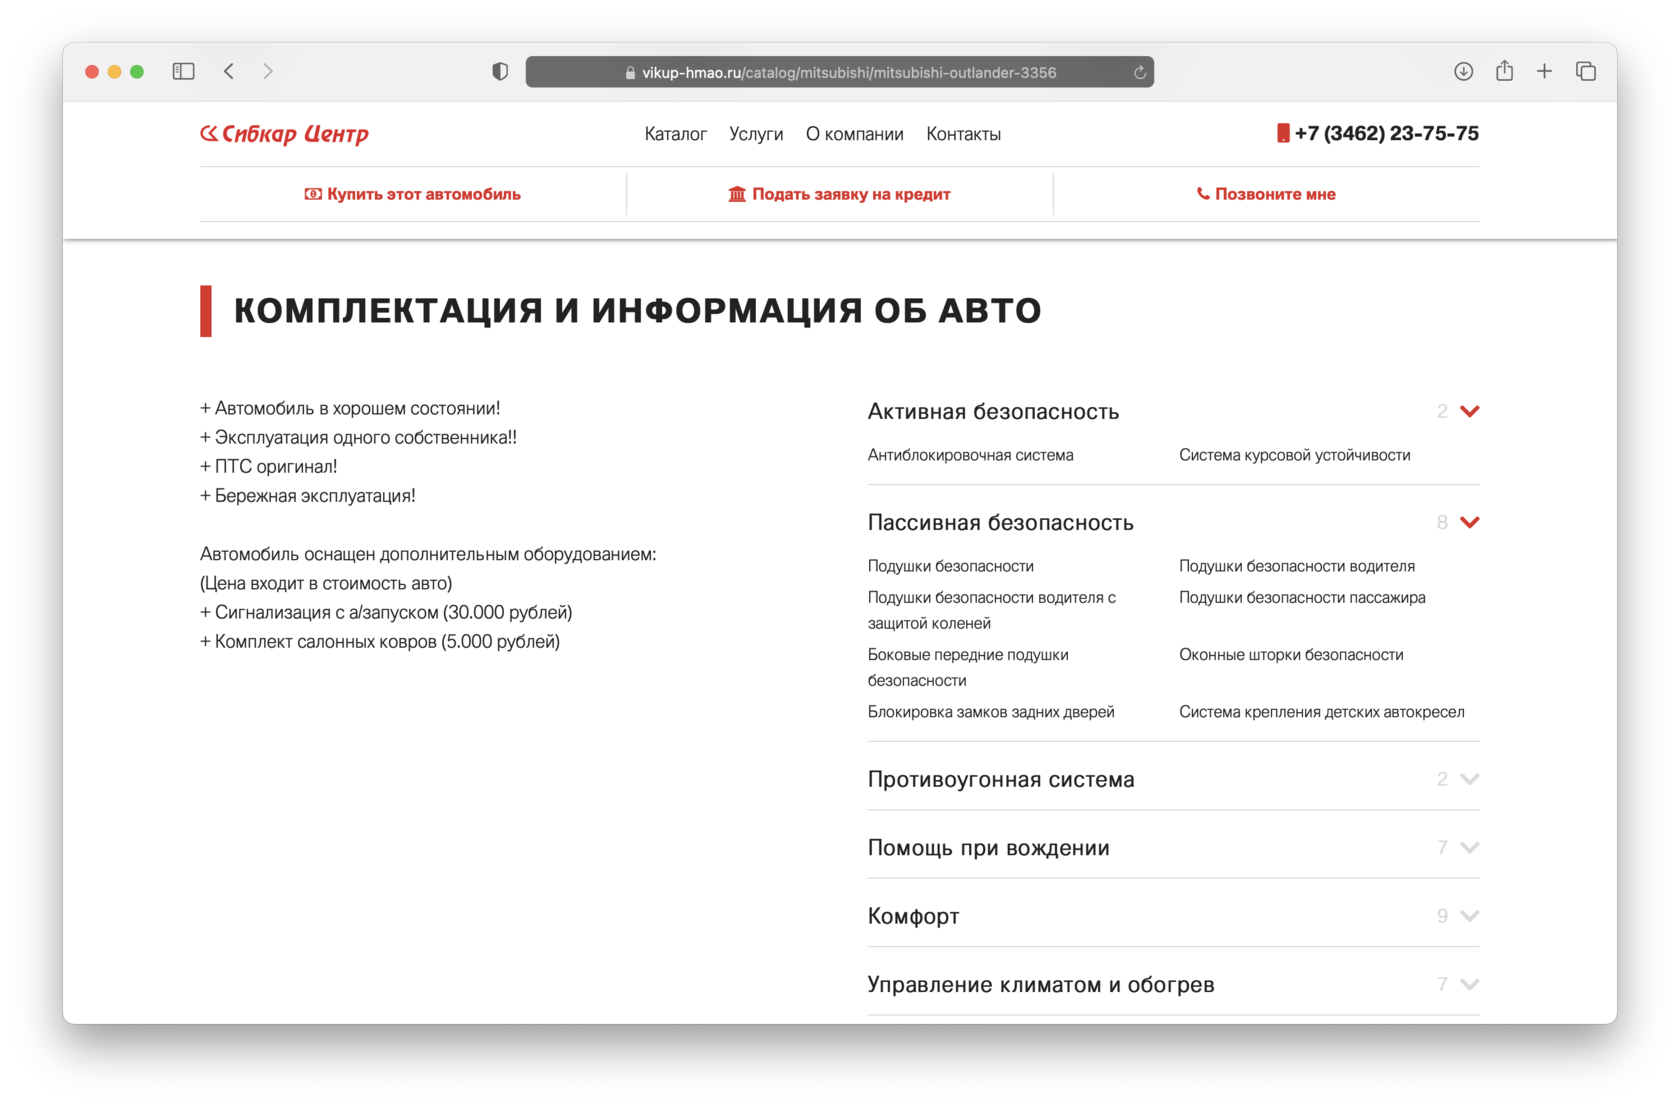Click Система крепления детских автокресел text

point(1322,712)
